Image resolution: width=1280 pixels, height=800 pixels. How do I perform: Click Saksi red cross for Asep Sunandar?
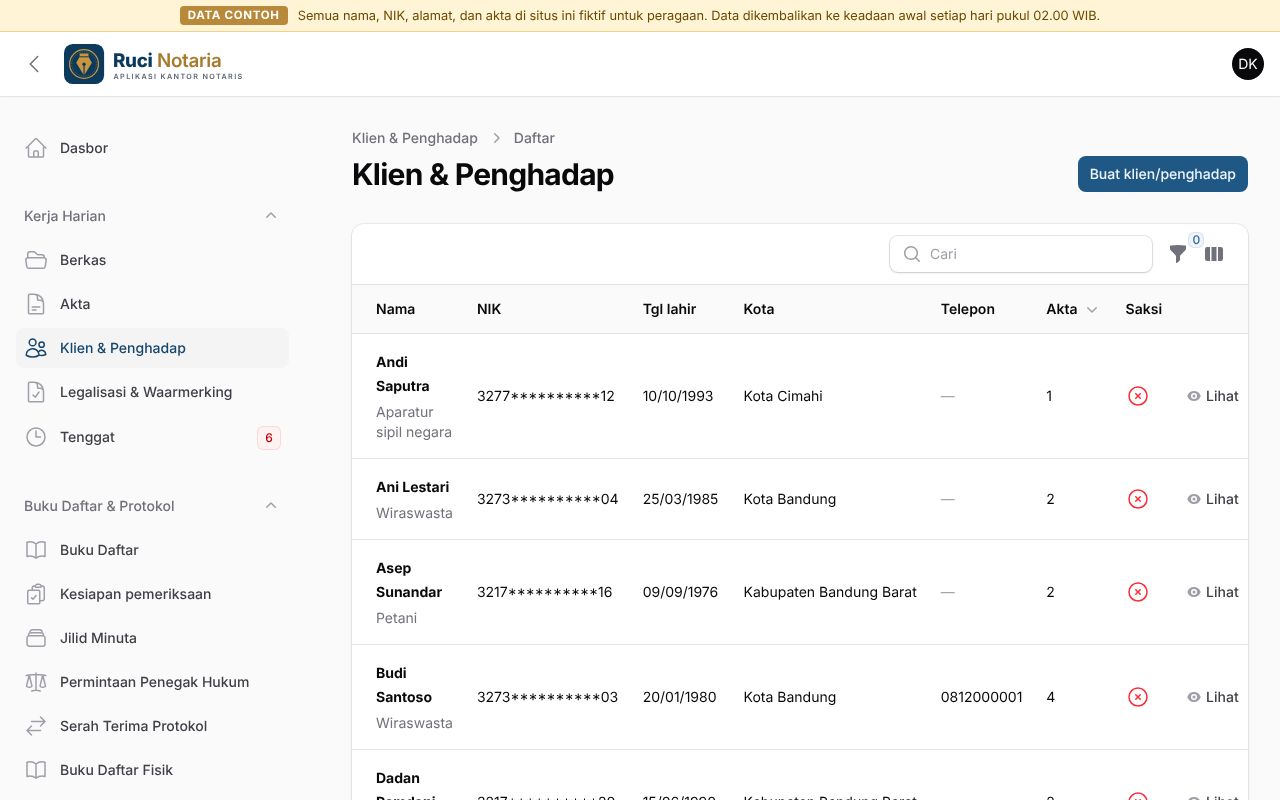pos(1138,592)
